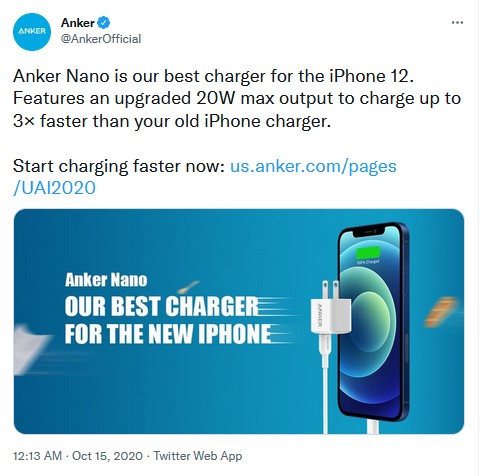480x476 pixels.
Task: Click the small comet graphic above the headline
Action: click(x=188, y=286)
